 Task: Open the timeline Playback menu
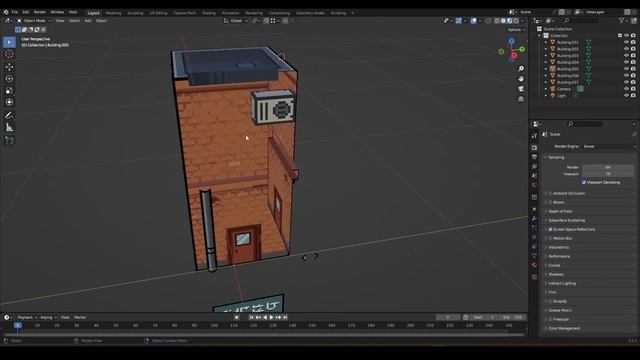(27, 317)
